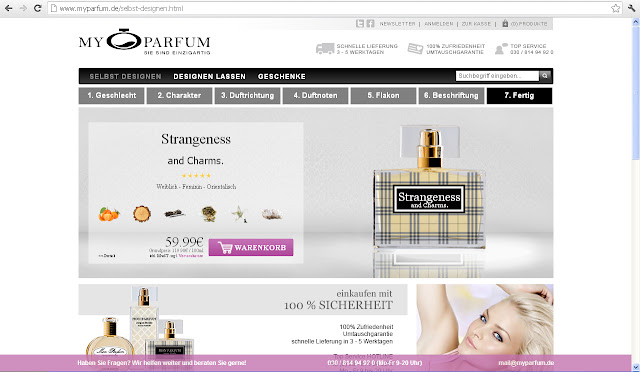This screenshot has height=372, width=640.
Task: Bookmark the page with the star icon
Action: coord(616,8)
